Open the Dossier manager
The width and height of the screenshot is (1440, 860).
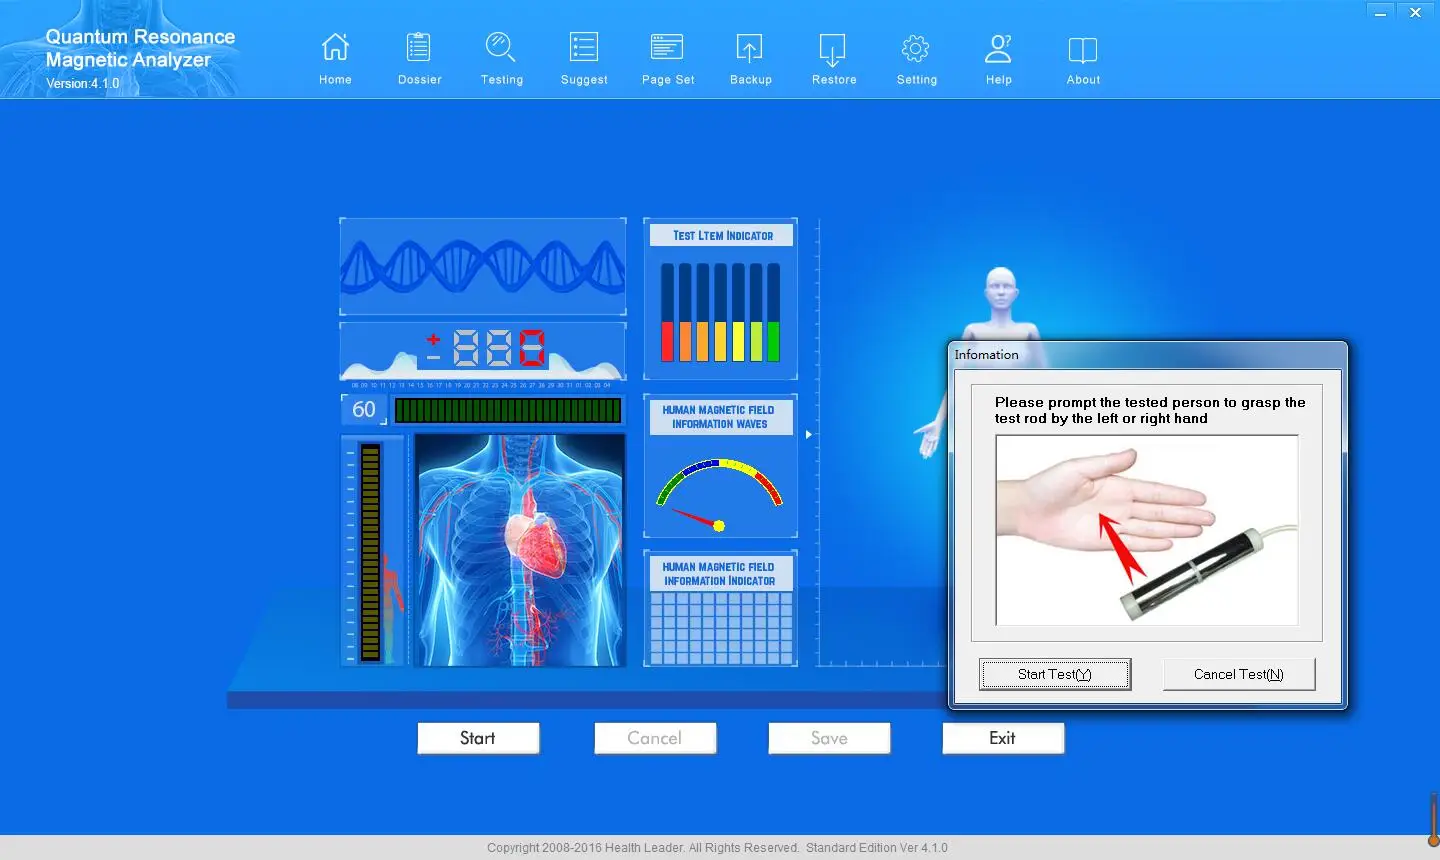click(419, 57)
